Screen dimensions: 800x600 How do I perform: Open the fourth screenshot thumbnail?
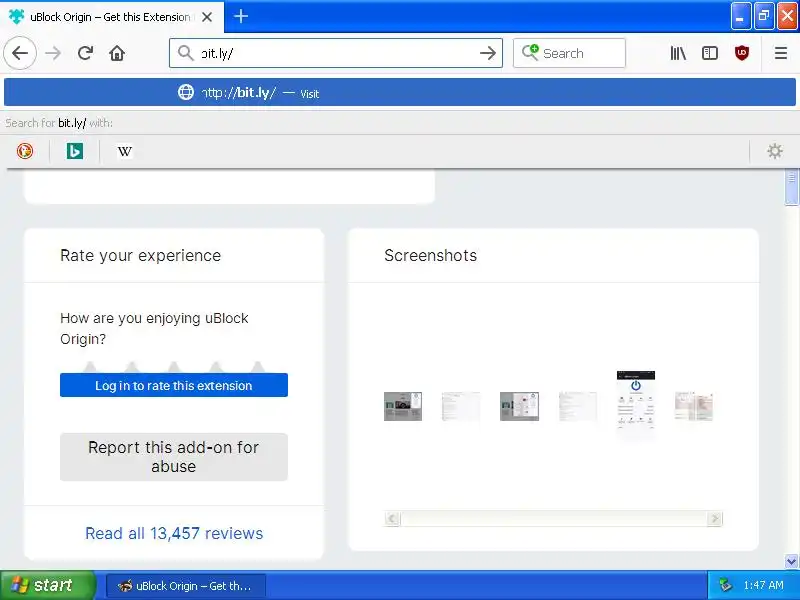point(578,406)
